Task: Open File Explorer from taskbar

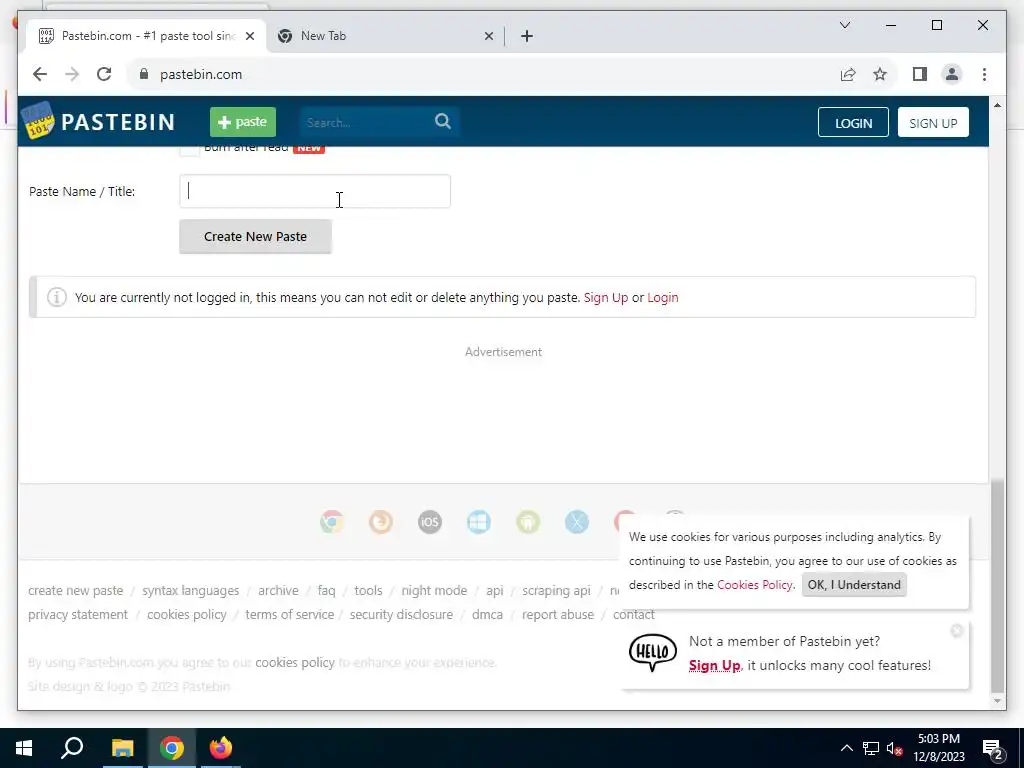Action: (x=122, y=748)
